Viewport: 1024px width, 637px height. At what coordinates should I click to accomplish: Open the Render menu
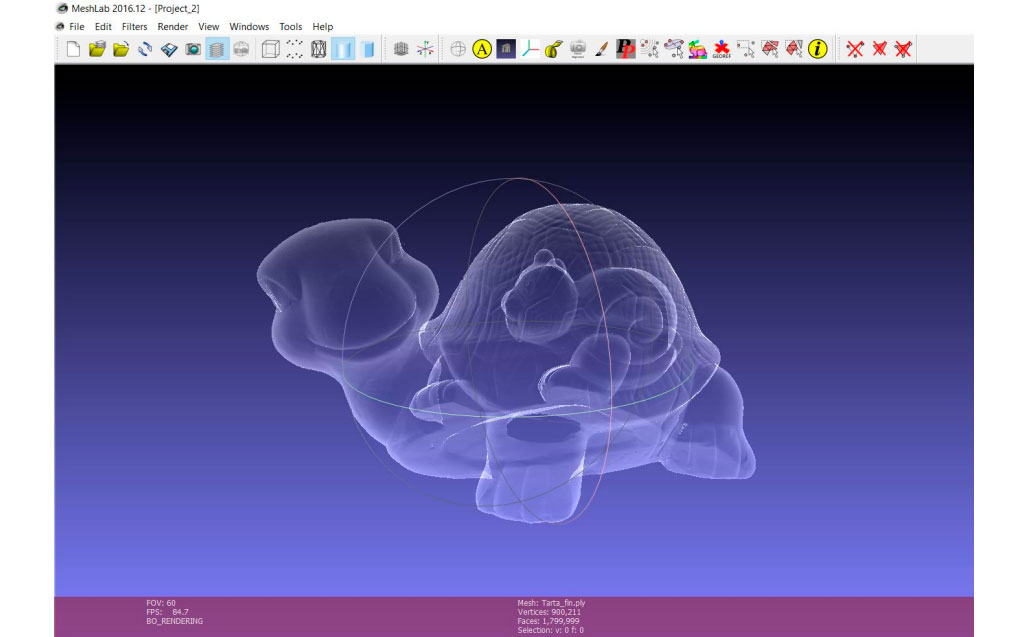coord(173,27)
